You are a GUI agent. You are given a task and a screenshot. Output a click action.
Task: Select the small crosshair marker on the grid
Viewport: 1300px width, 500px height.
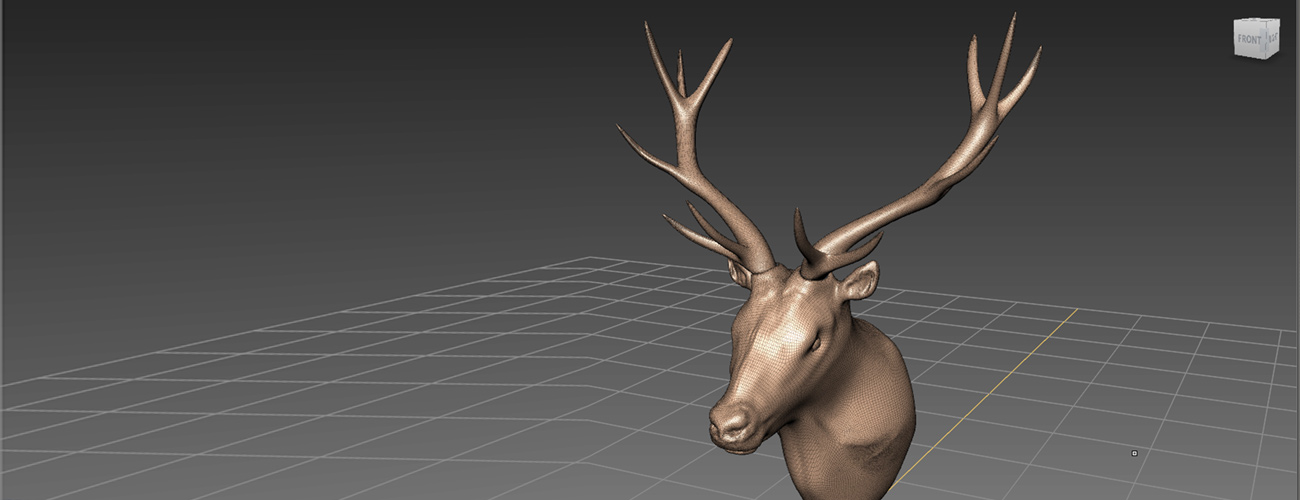pos(1134,453)
